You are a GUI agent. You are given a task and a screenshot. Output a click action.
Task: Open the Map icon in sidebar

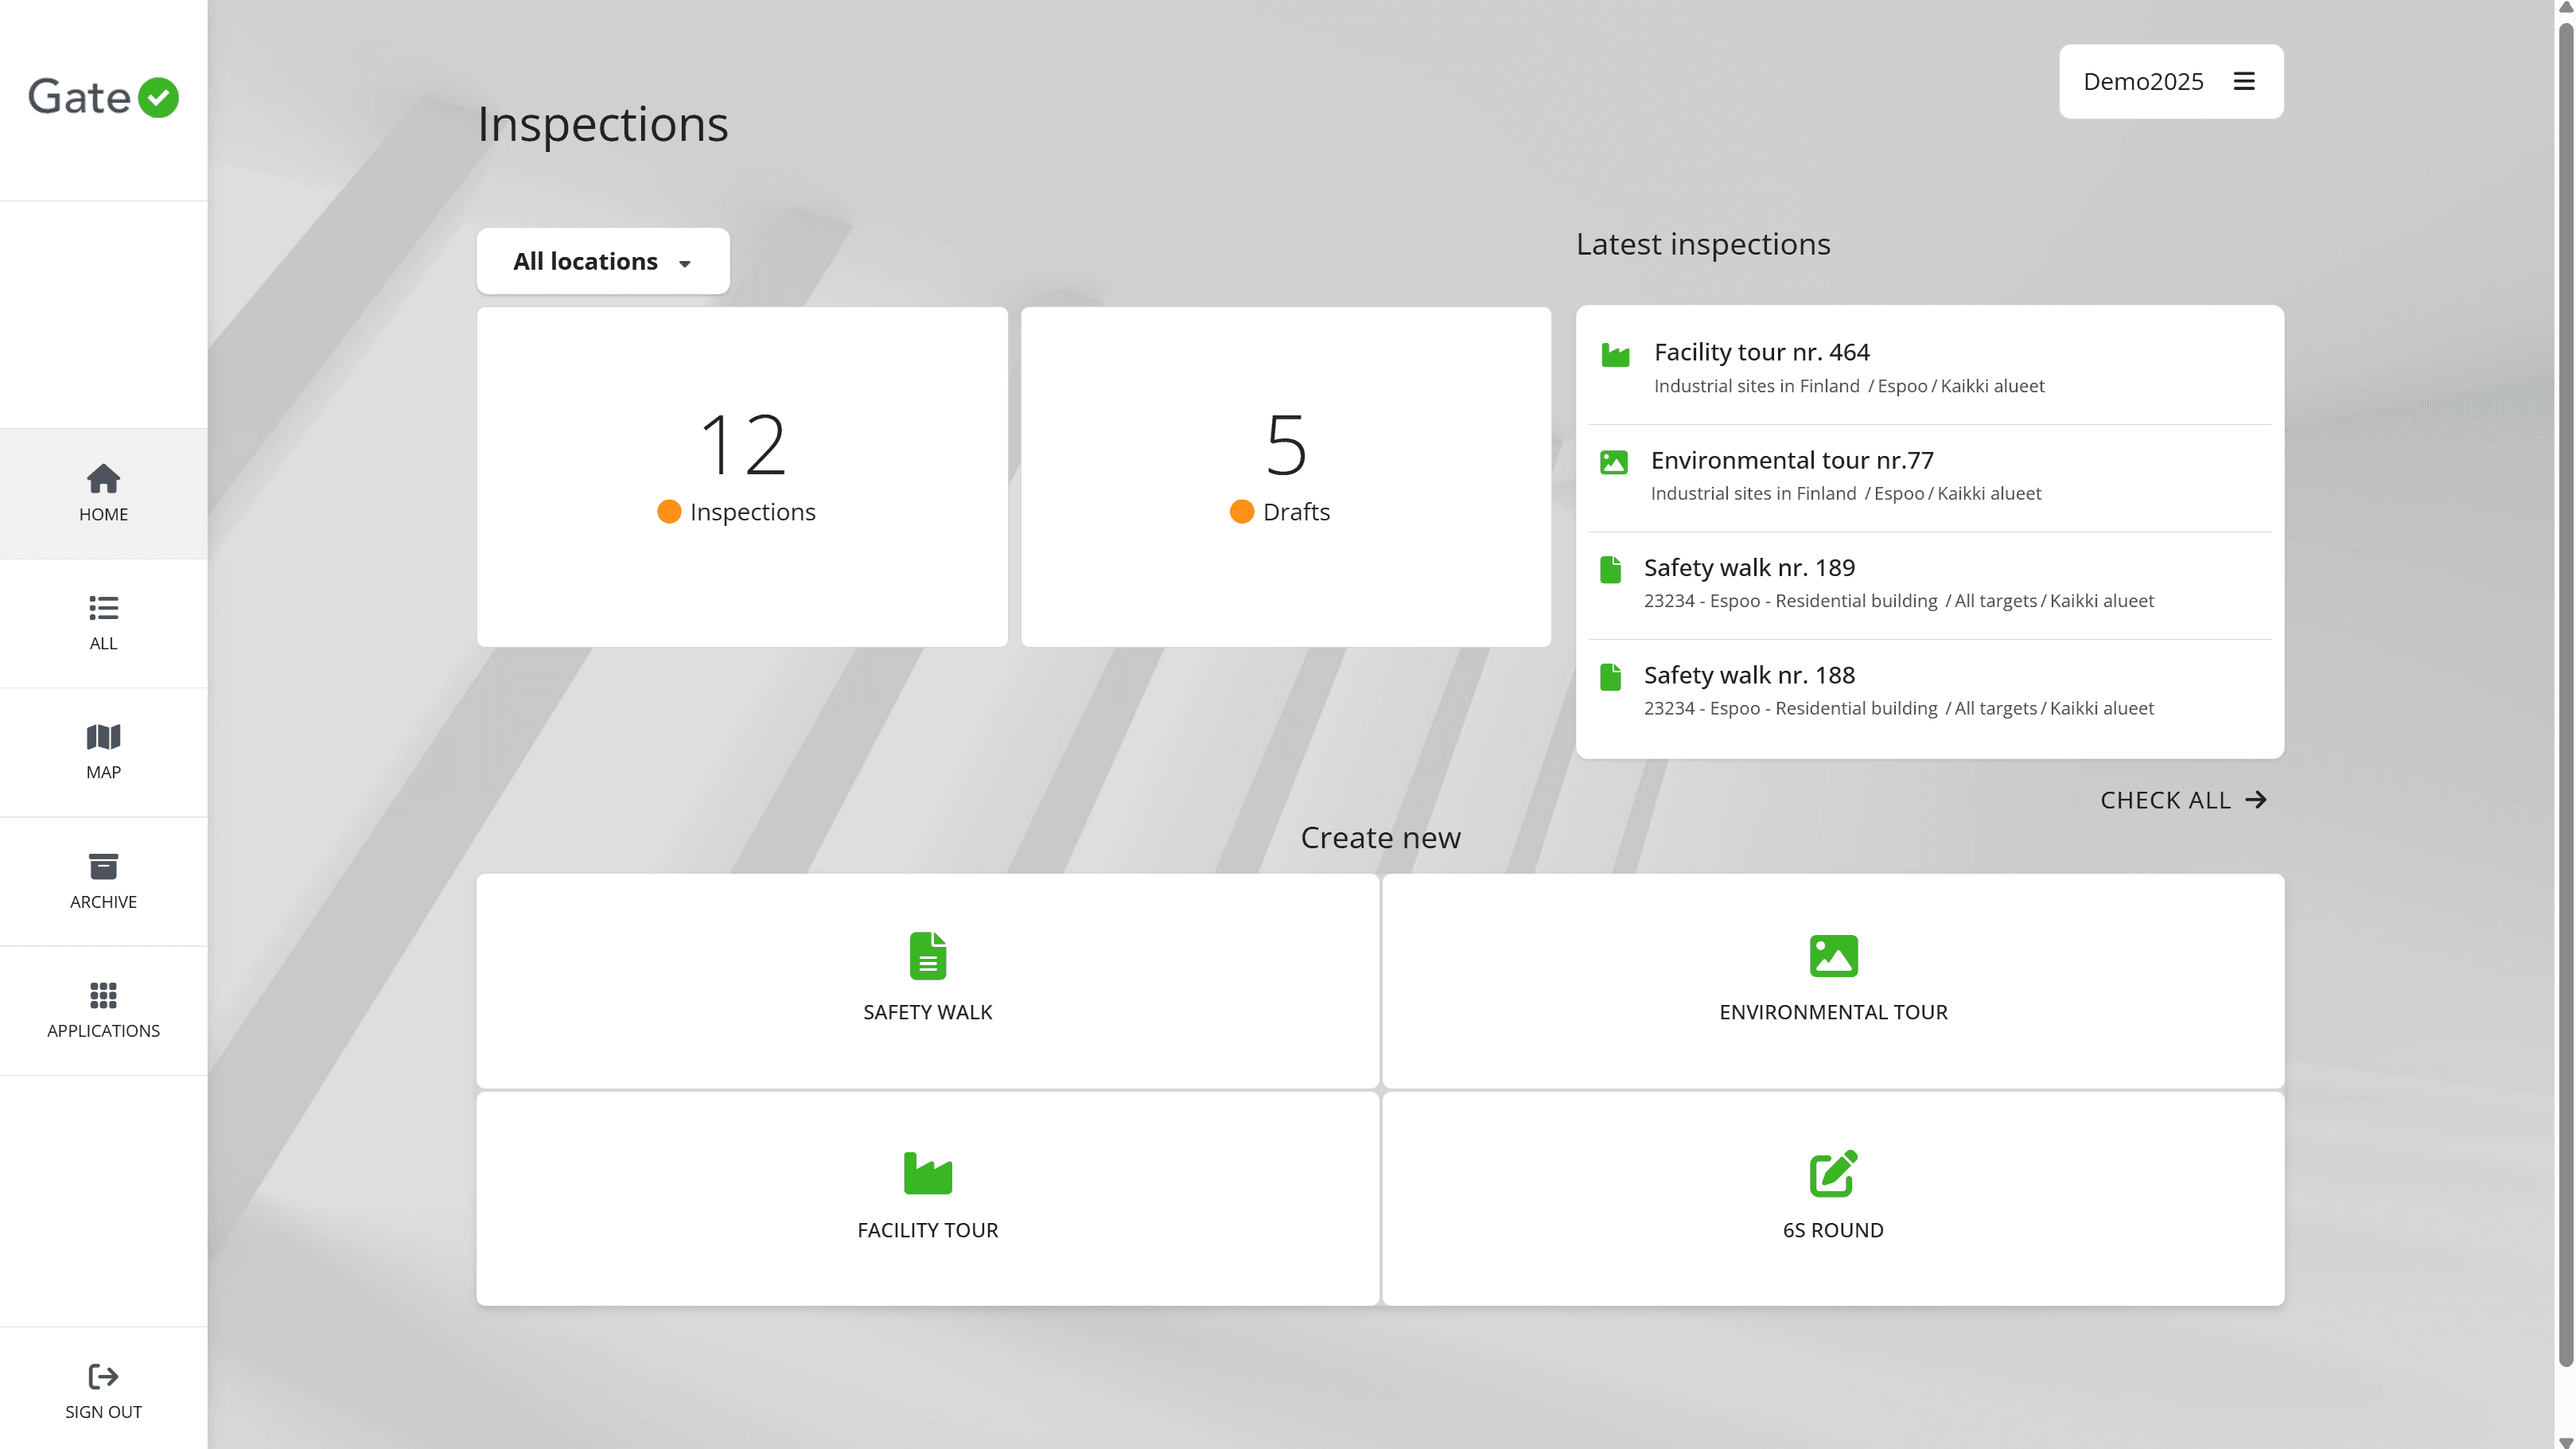click(103, 737)
